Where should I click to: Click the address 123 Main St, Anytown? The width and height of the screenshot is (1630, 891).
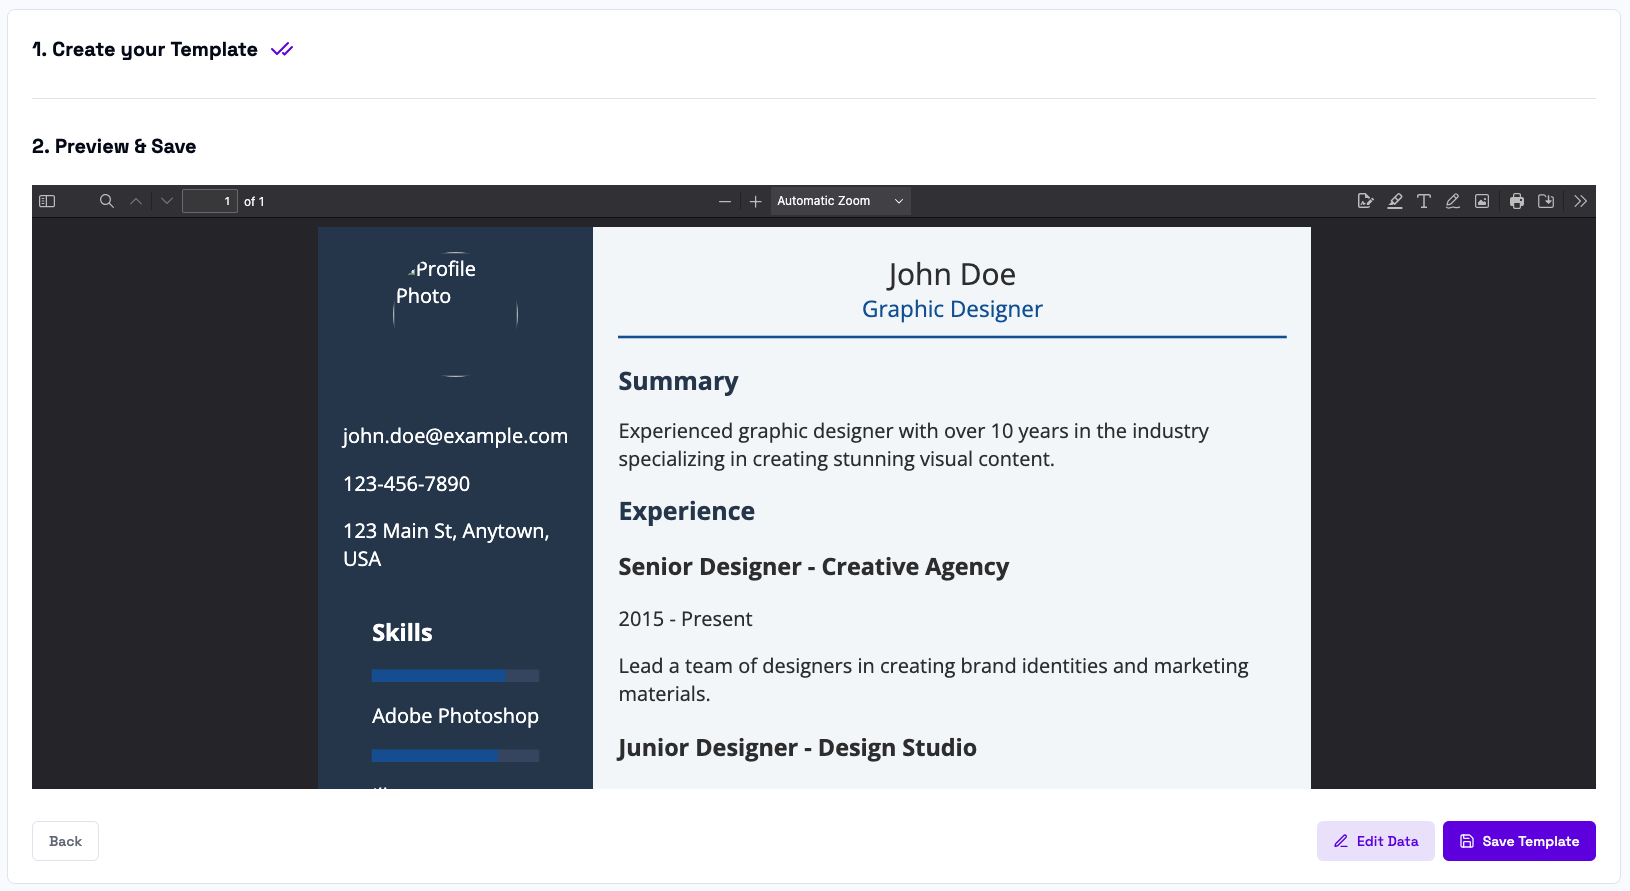[x=446, y=545]
